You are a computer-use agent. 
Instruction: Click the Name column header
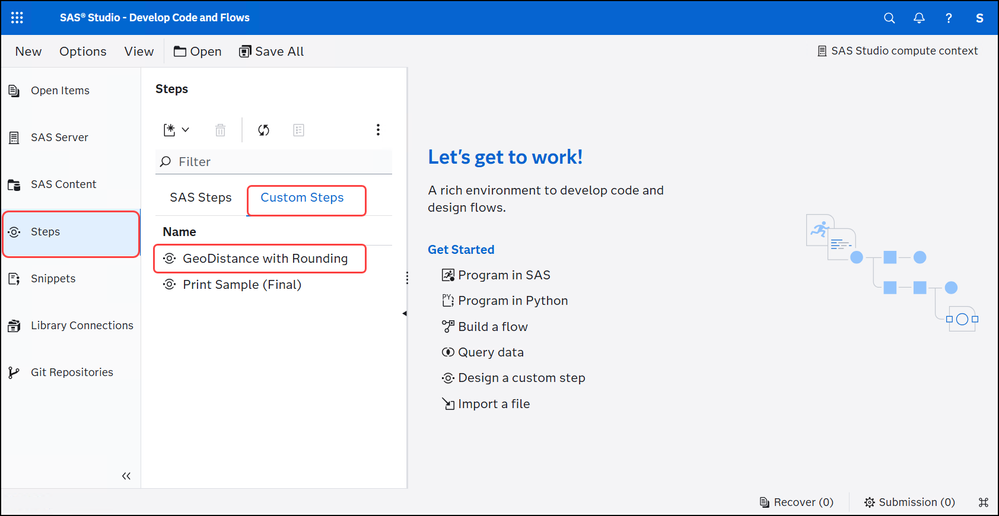tap(179, 232)
